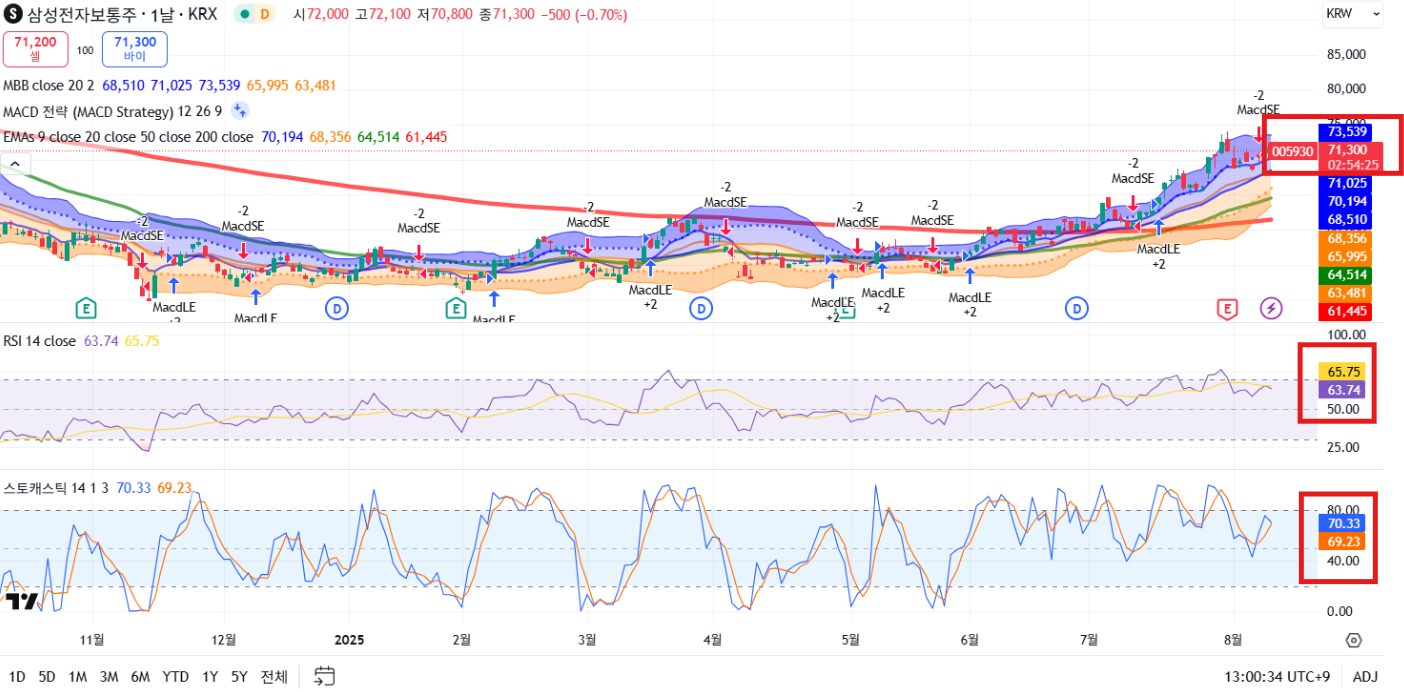This screenshot has height=692, width=1404.
Task: Click the dividend D marker above 7월
Action: 1077,308
